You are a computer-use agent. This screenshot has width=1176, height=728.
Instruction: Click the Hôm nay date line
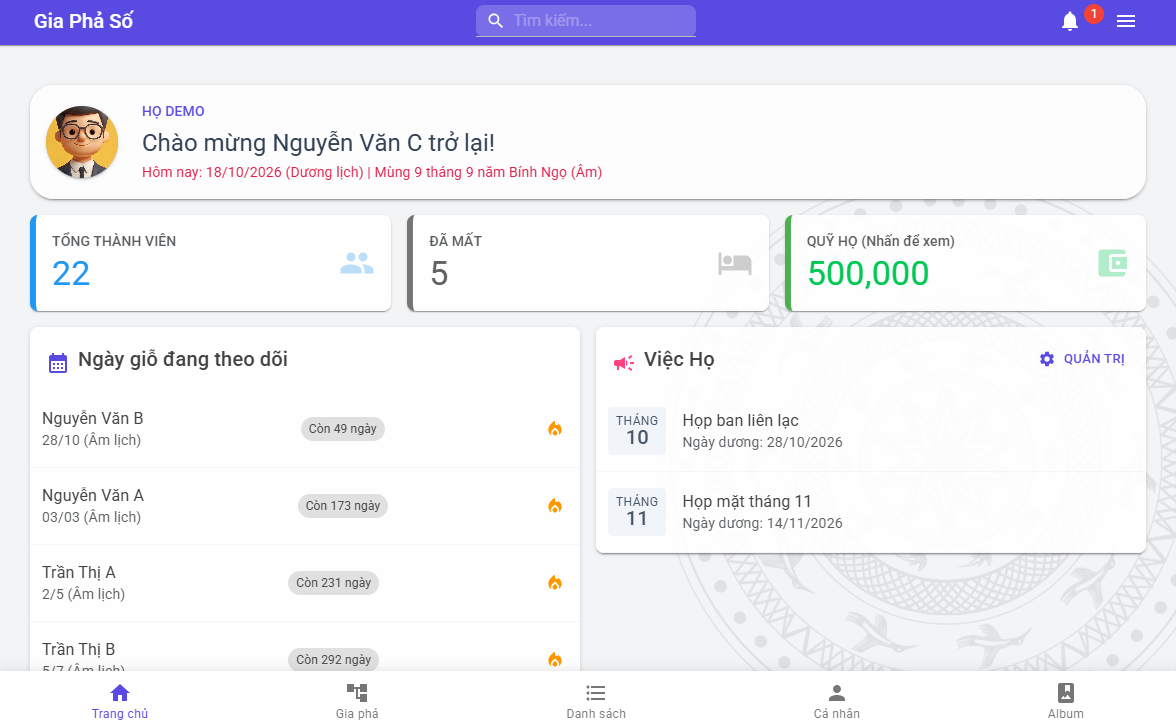(x=372, y=172)
